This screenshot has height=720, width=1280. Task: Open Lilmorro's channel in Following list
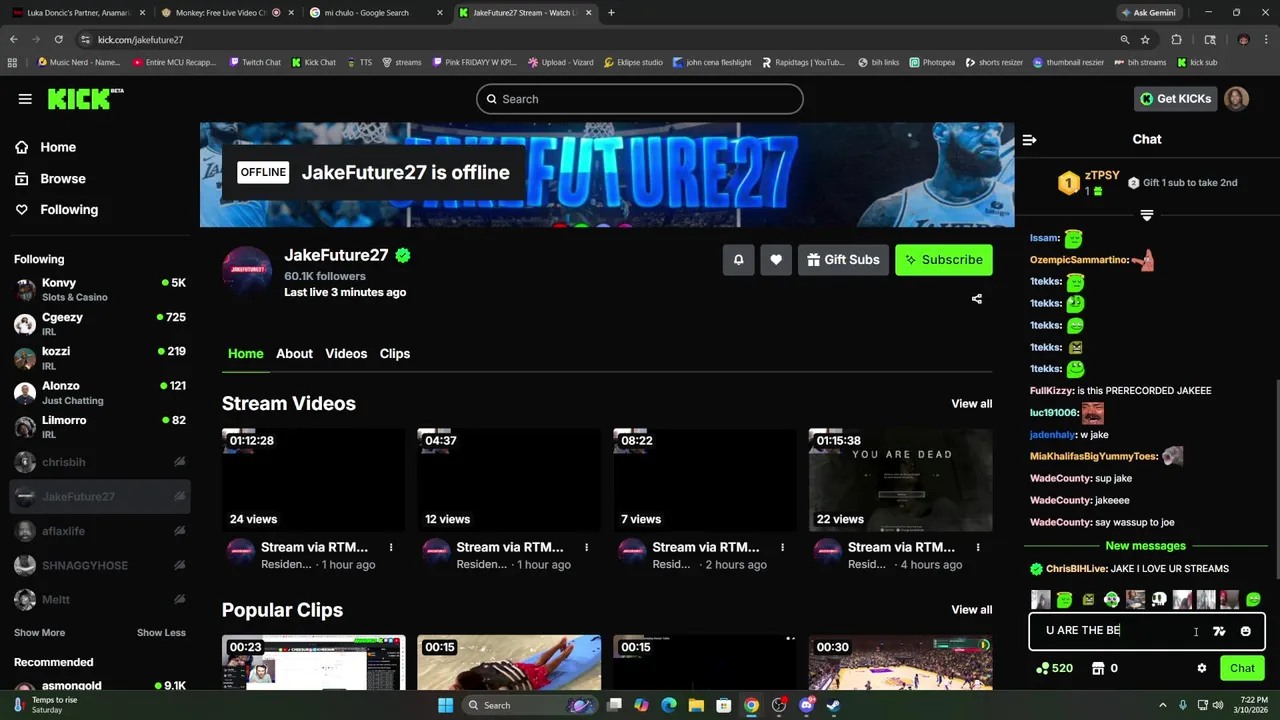100,427
